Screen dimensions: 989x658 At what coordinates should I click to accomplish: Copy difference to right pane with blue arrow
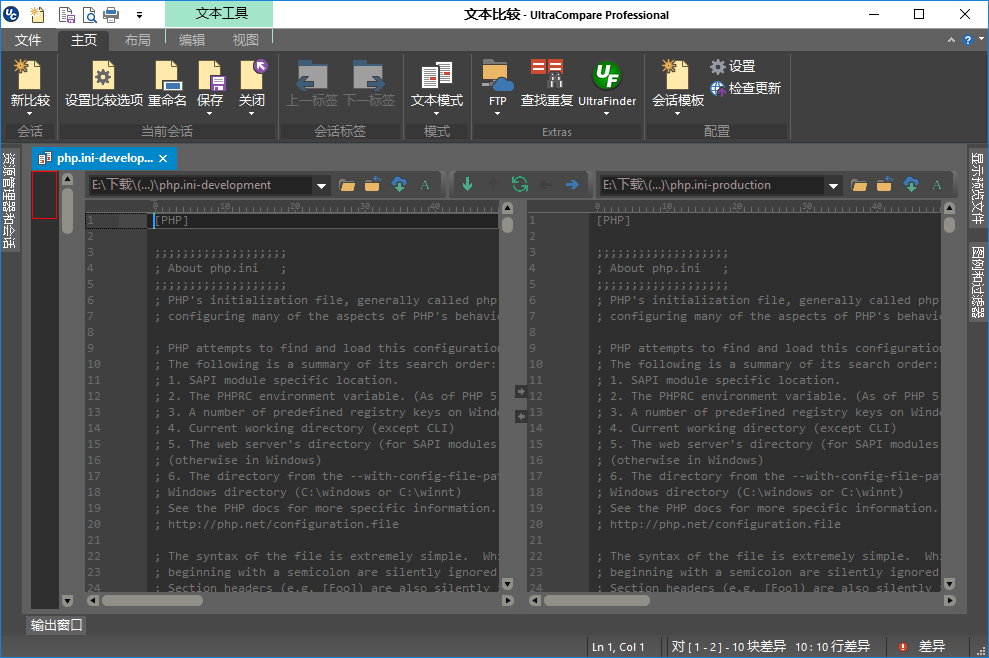coord(572,185)
